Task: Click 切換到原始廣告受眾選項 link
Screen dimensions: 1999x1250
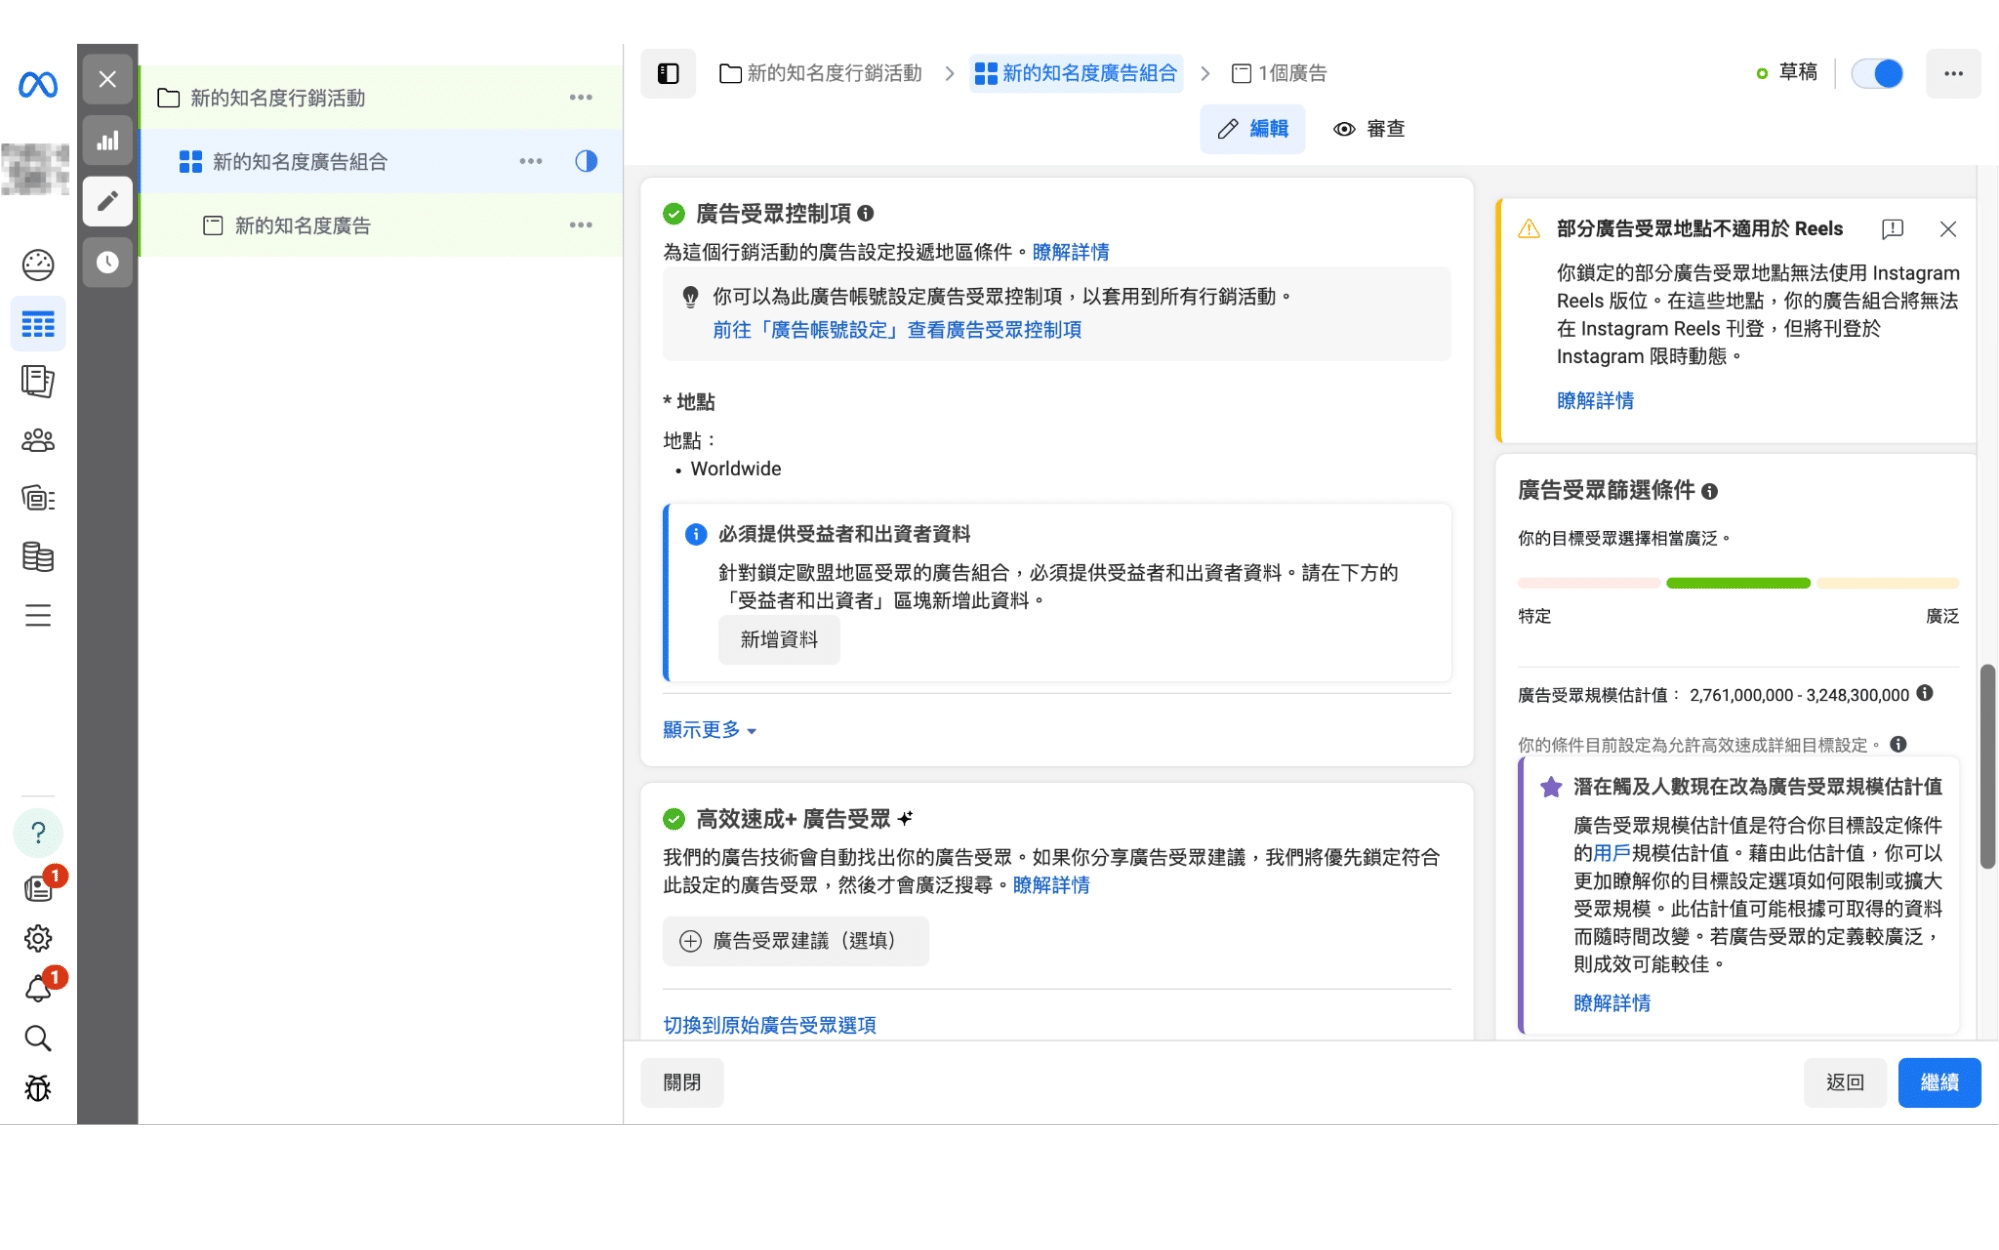Action: click(769, 1025)
